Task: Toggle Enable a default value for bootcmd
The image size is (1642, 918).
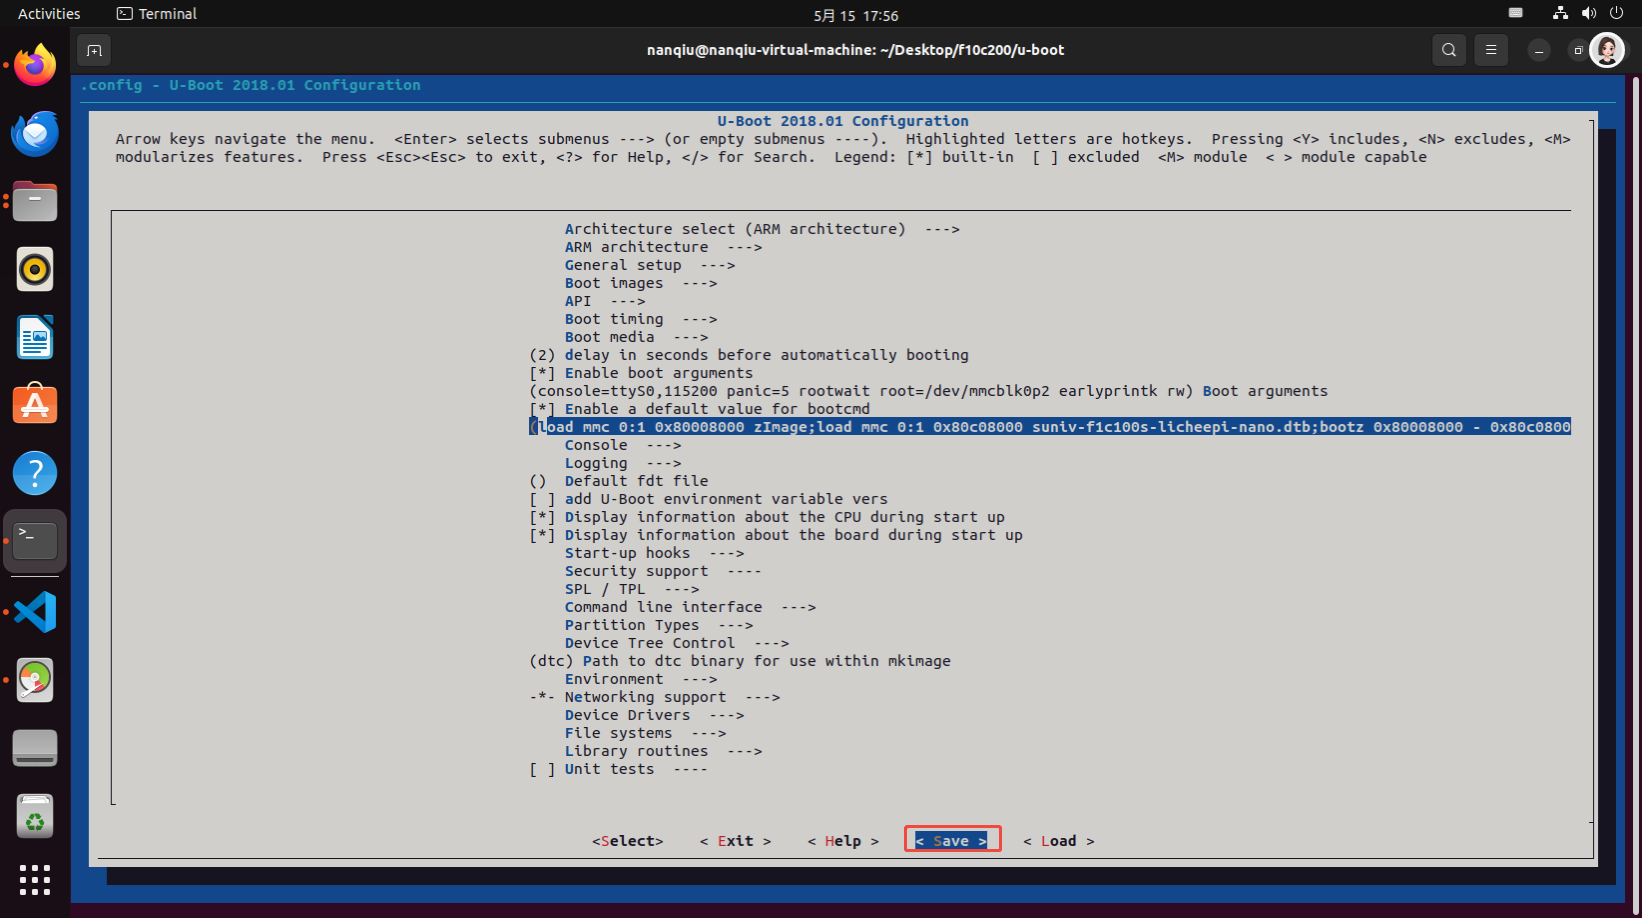Action: coord(699,409)
